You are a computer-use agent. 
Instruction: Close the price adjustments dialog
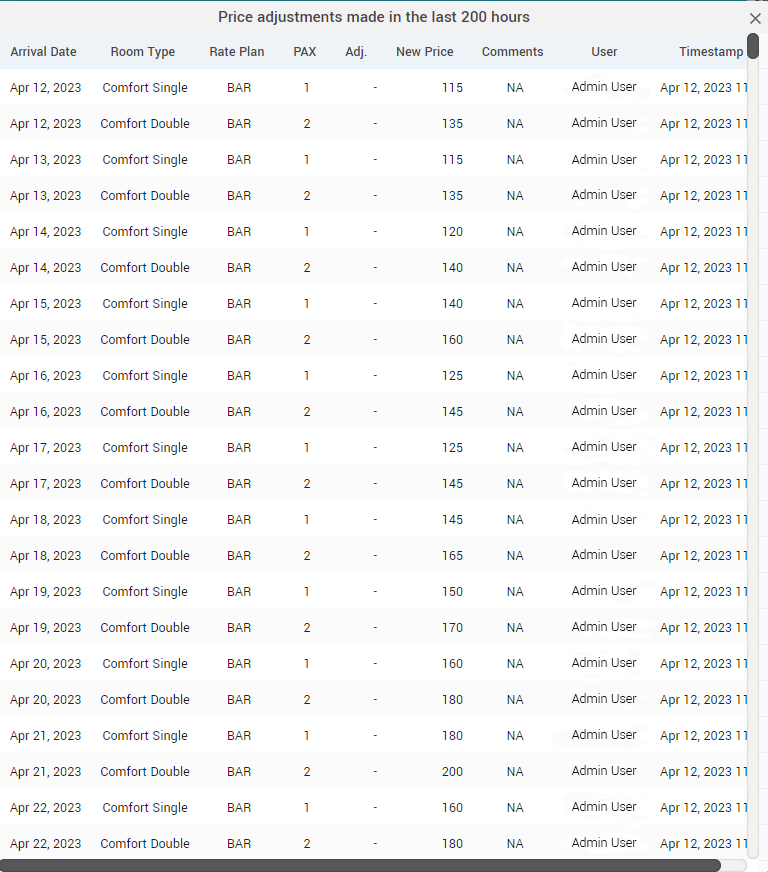(755, 19)
